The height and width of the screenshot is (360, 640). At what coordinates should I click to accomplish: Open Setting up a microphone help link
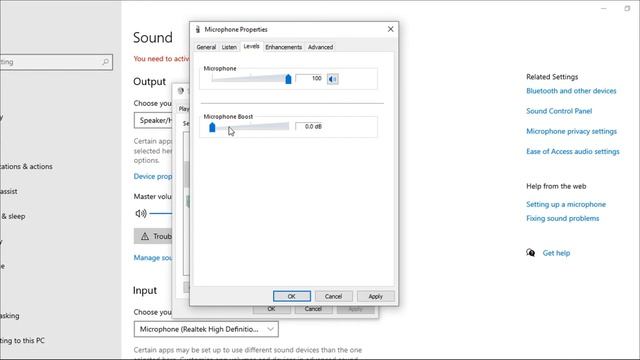click(566, 204)
